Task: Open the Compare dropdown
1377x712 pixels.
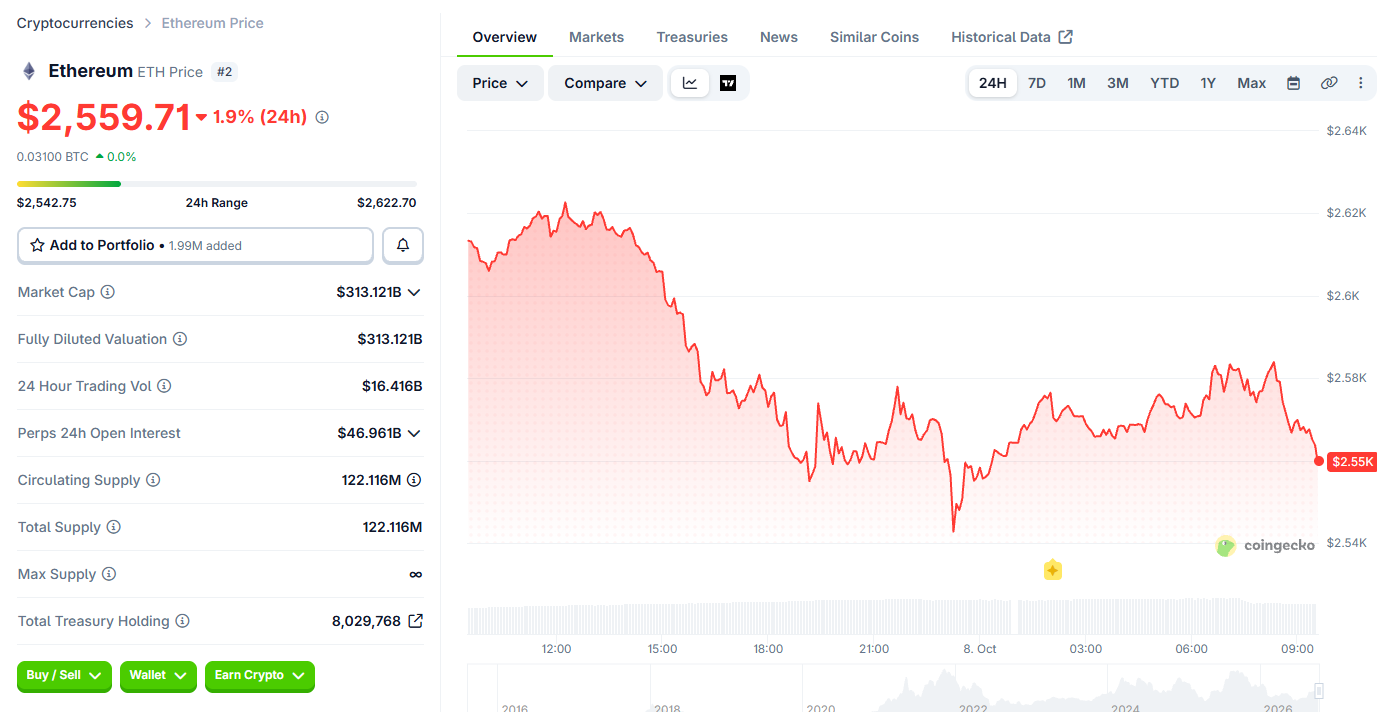Action: (605, 83)
